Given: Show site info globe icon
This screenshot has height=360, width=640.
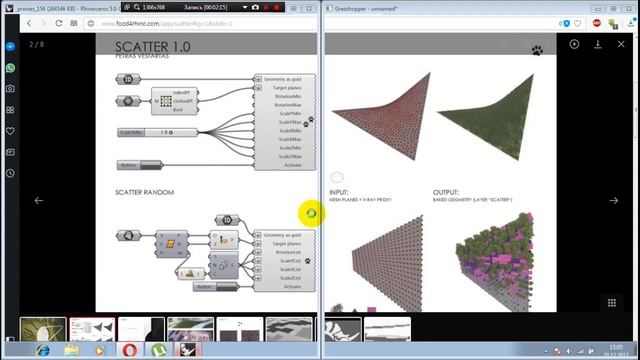Looking at the screenshot, I should [x=91, y=24].
